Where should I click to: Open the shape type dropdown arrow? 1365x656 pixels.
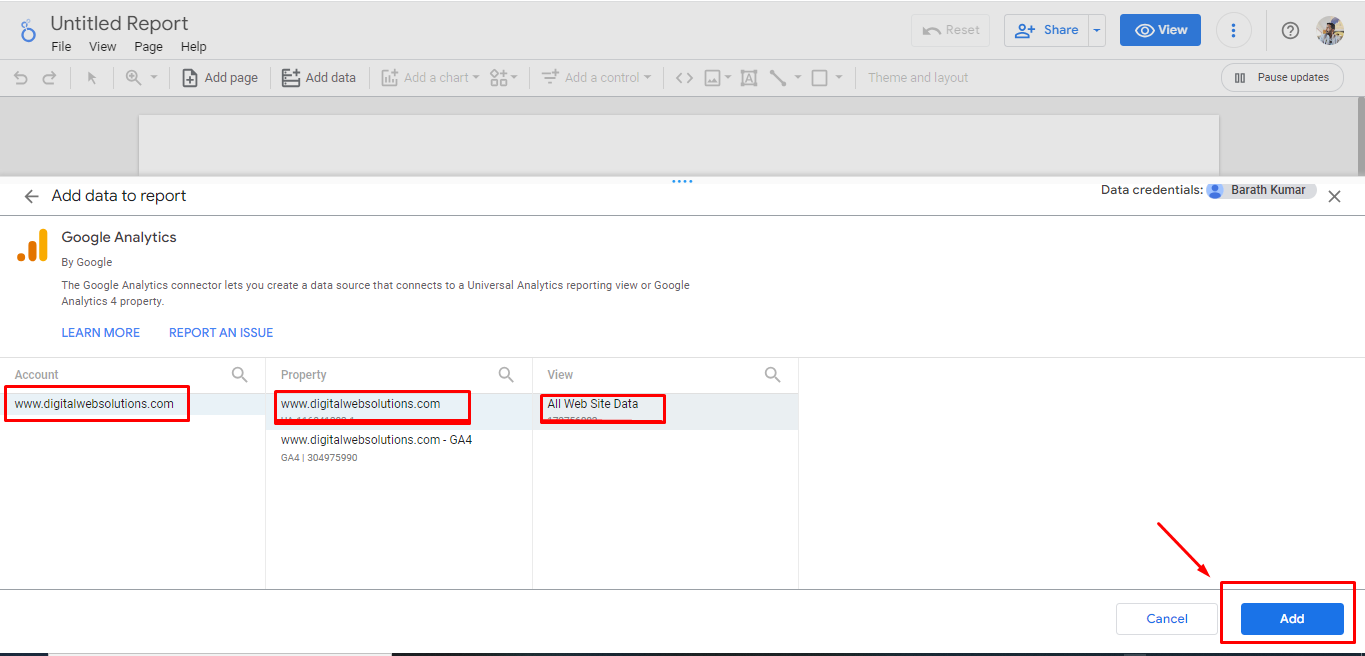coord(839,78)
